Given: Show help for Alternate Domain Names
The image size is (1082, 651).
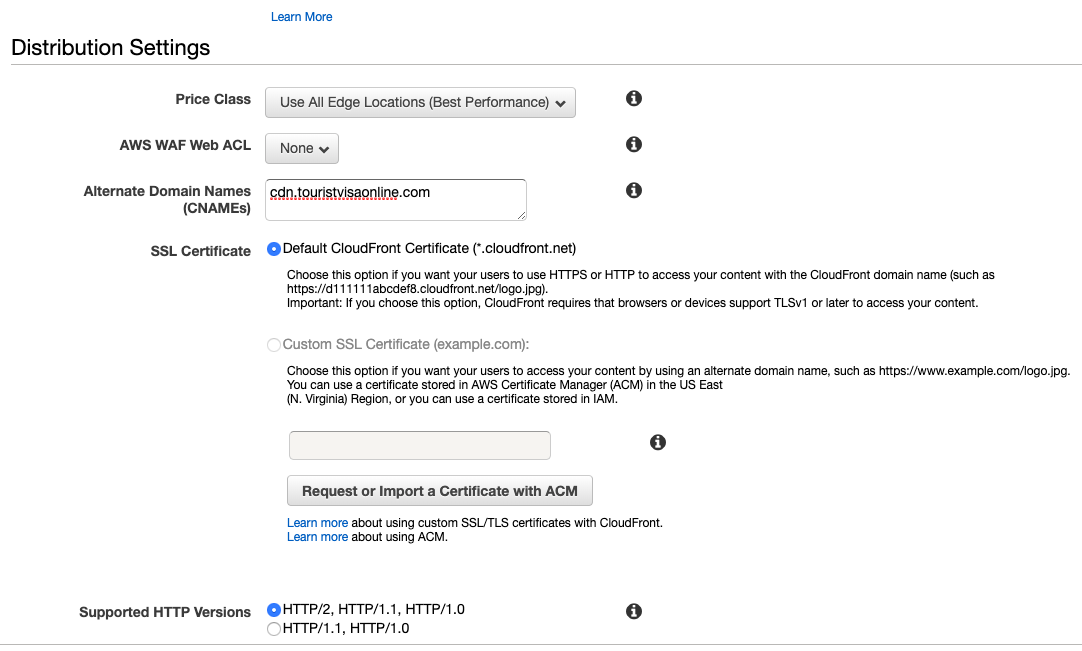Looking at the screenshot, I should coord(633,190).
